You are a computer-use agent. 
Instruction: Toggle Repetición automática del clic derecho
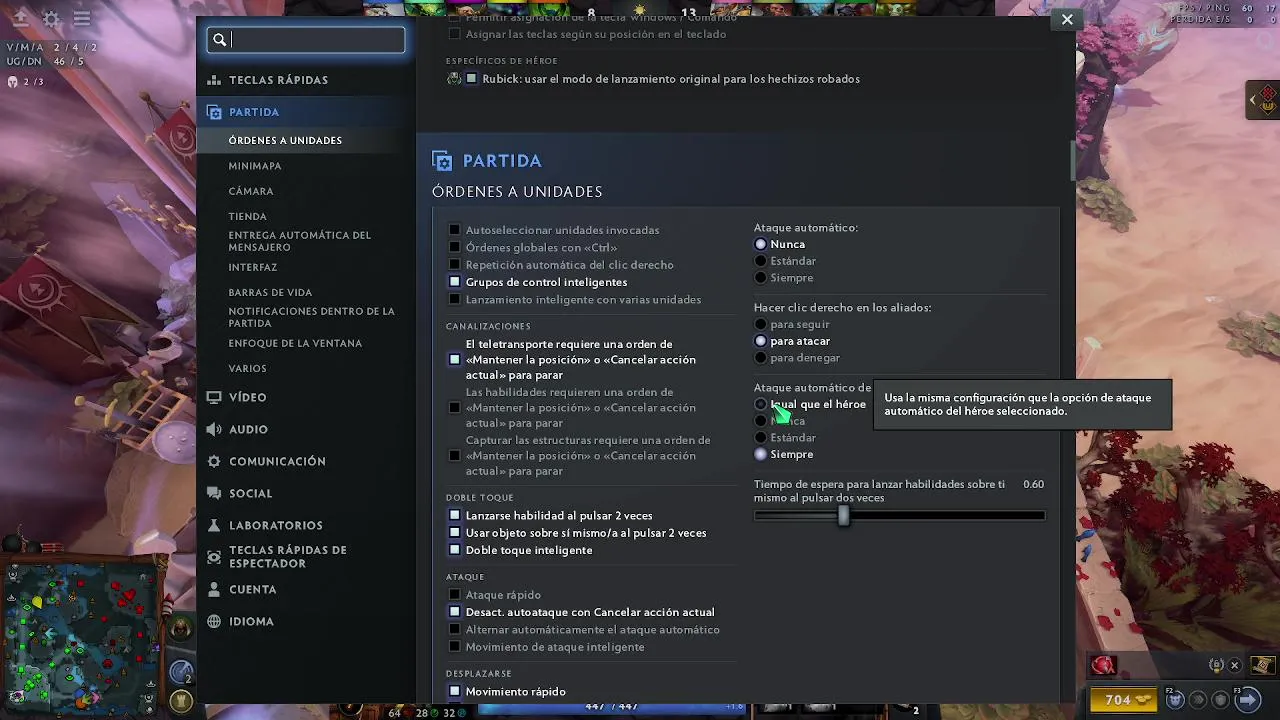[x=454, y=265]
